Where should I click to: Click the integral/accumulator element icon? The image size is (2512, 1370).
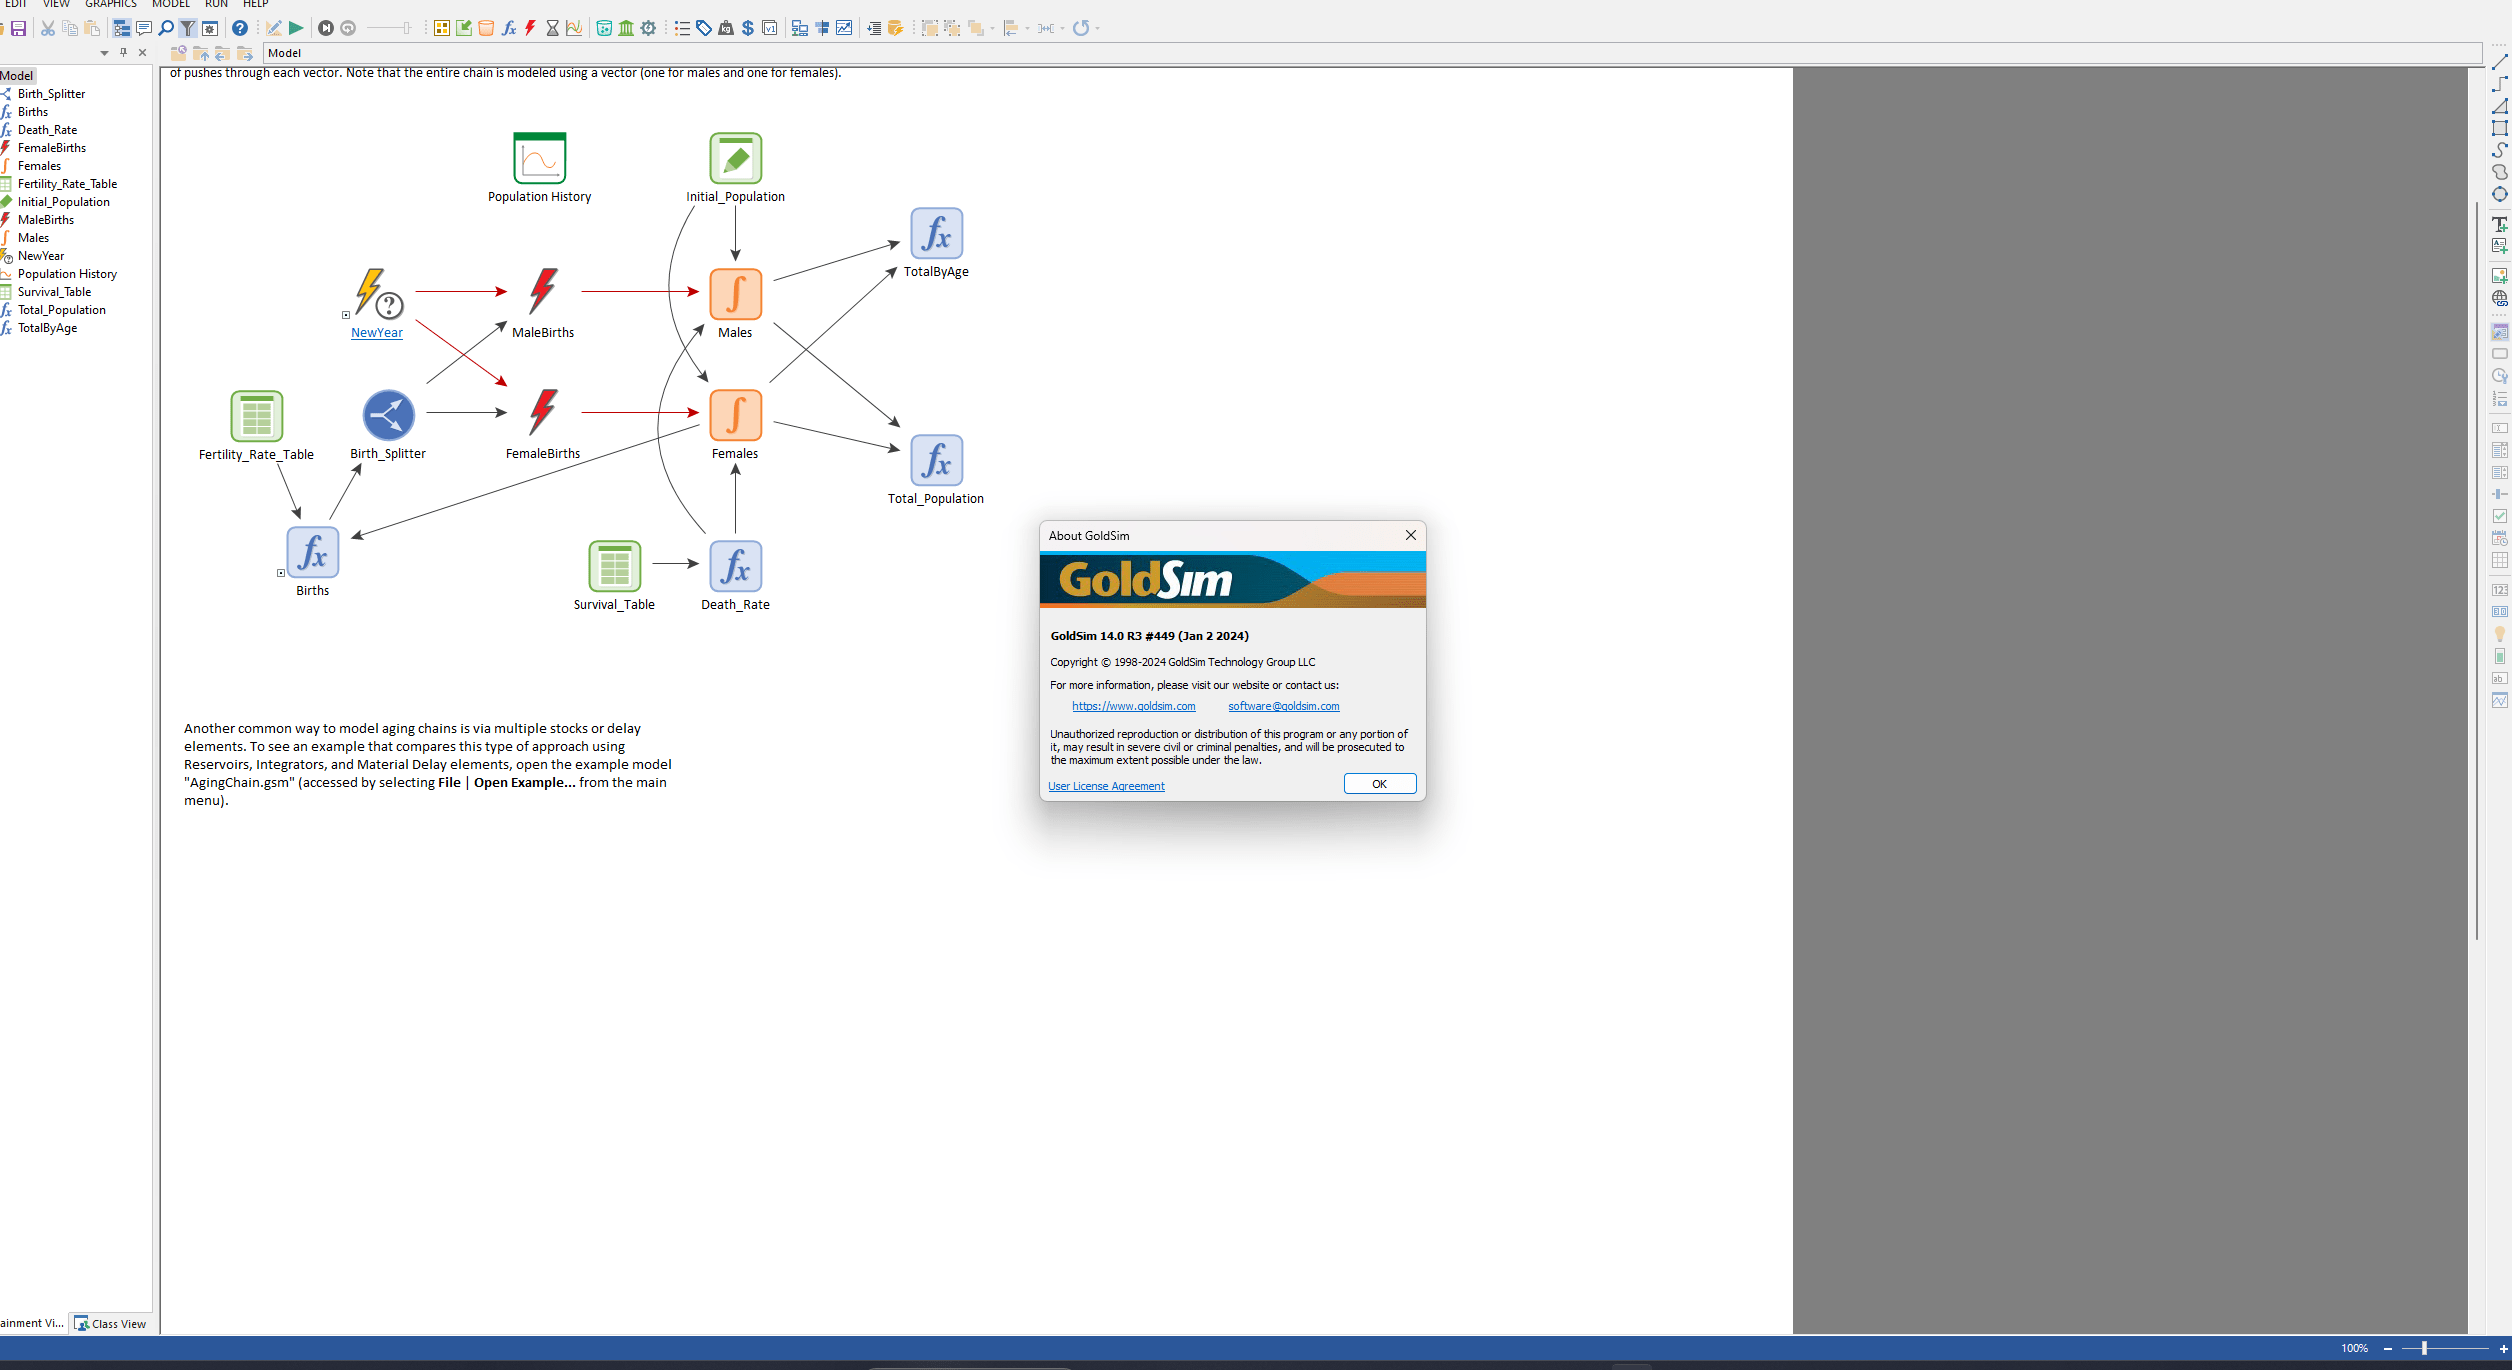[x=734, y=295]
